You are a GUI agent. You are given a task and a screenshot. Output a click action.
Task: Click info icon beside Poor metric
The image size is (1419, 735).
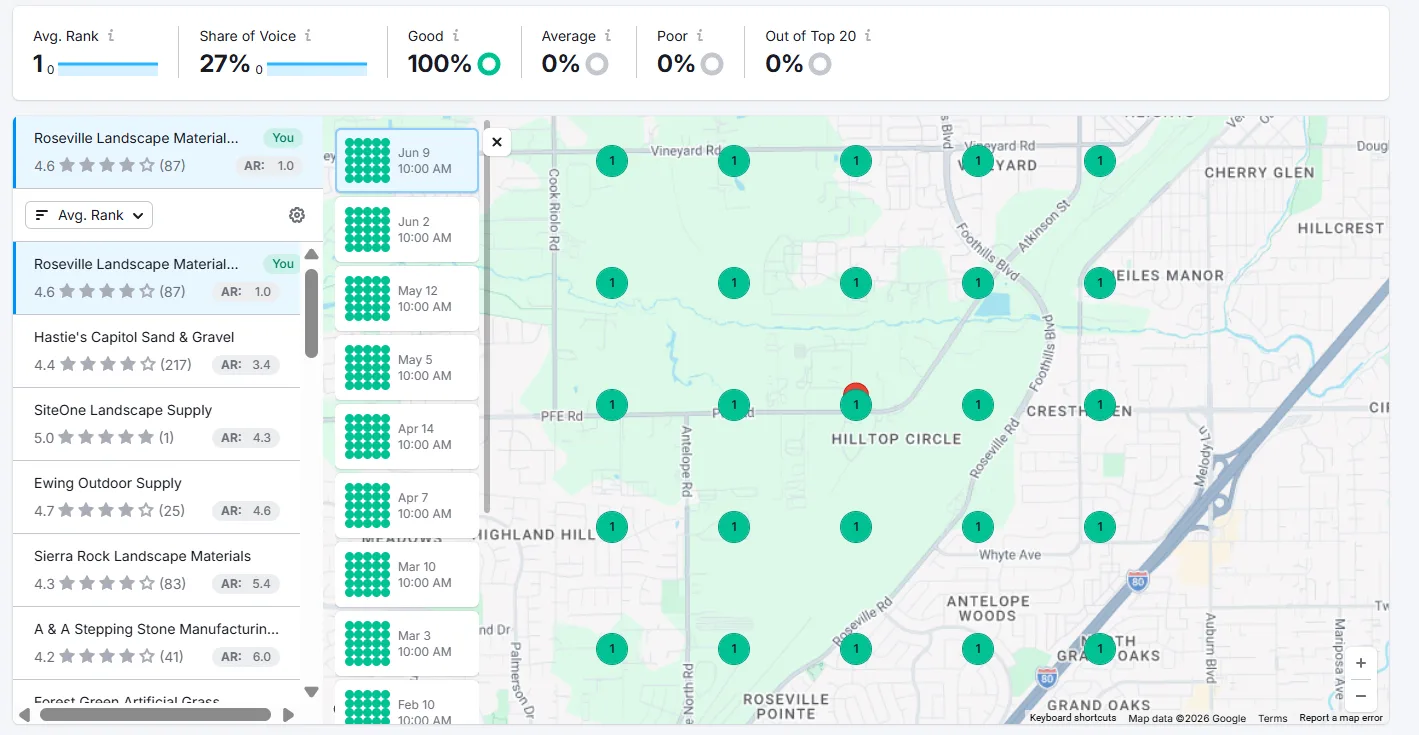click(x=700, y=36)
